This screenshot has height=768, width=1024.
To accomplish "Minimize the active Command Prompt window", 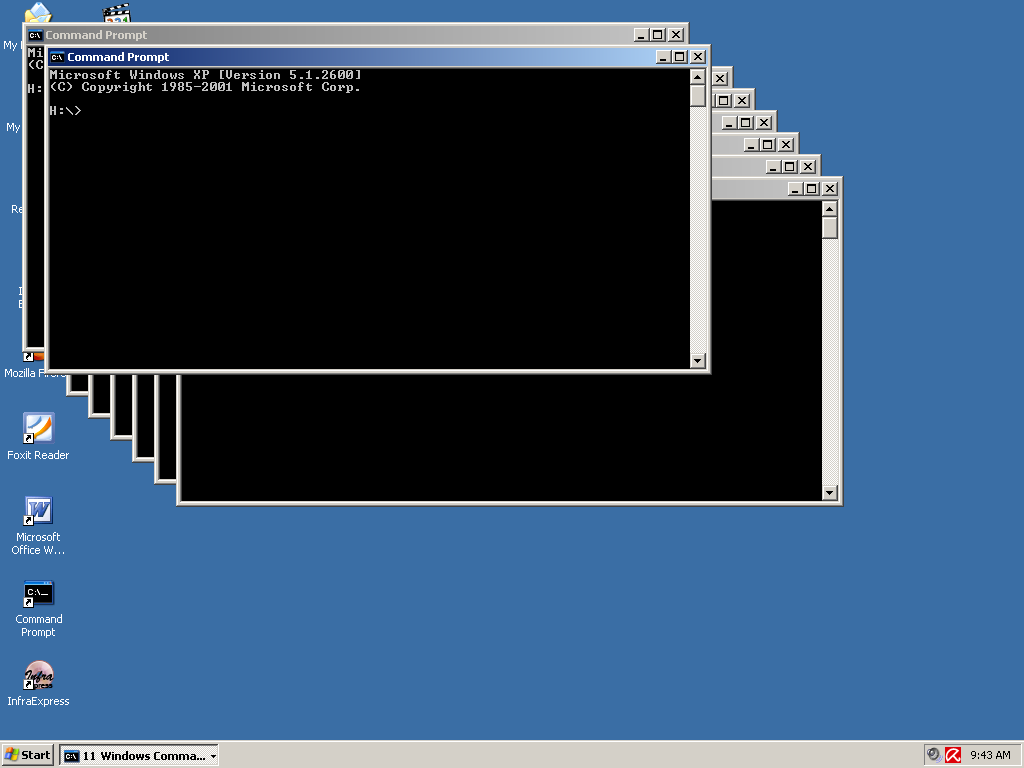I will (x=663, y=57).
